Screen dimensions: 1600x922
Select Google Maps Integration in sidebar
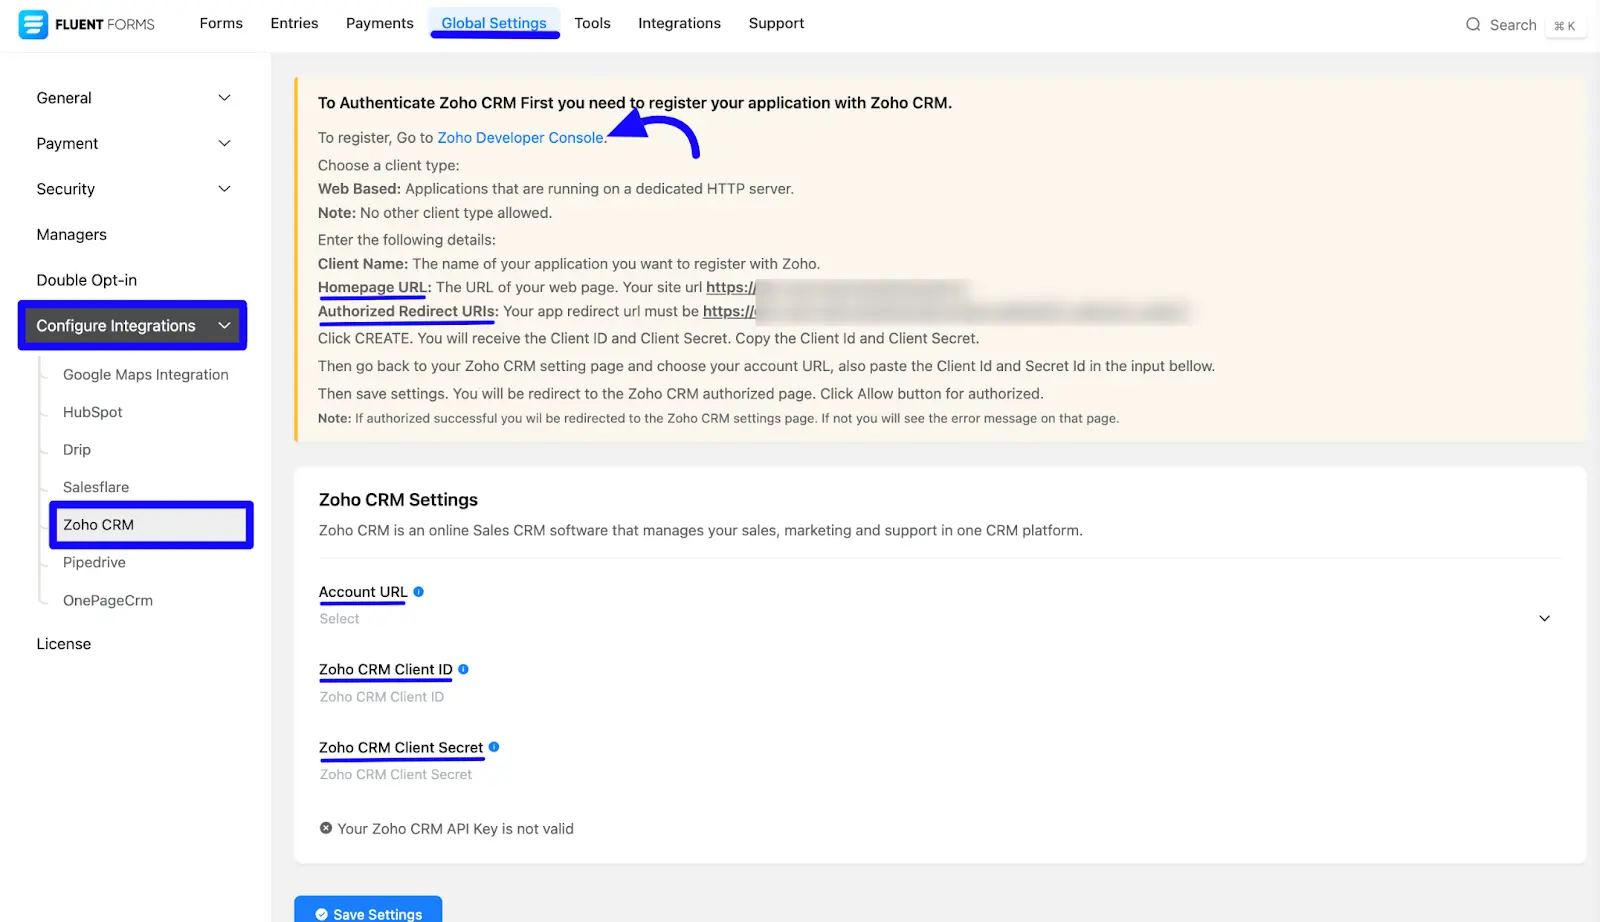click(146, 375)
